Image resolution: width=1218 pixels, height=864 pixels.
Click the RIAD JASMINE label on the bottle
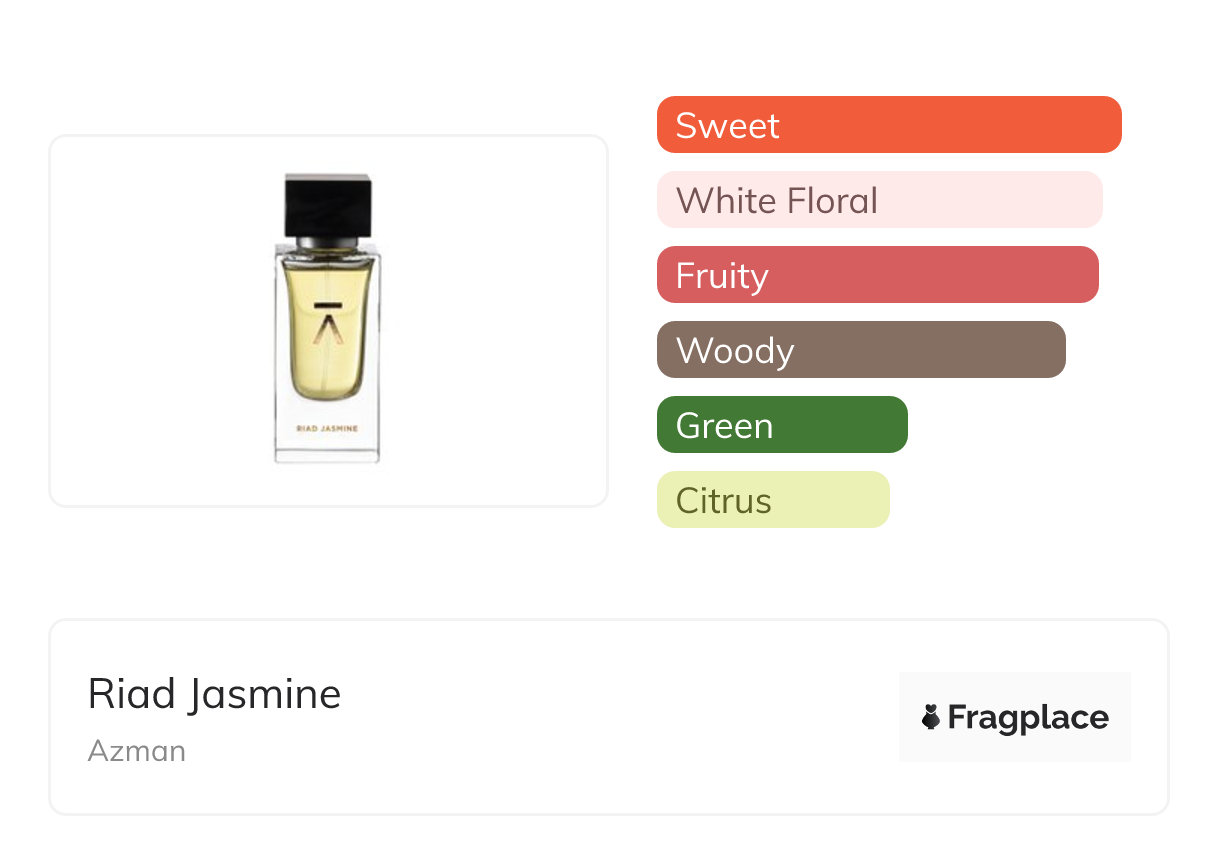point(327,429)
